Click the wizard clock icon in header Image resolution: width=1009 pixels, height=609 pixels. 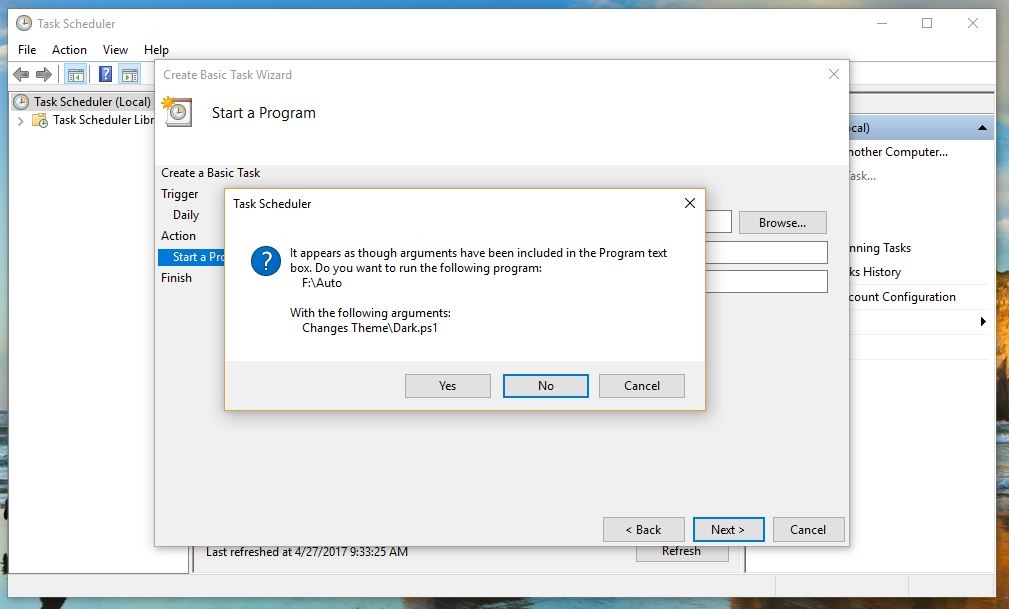(177, 111)
